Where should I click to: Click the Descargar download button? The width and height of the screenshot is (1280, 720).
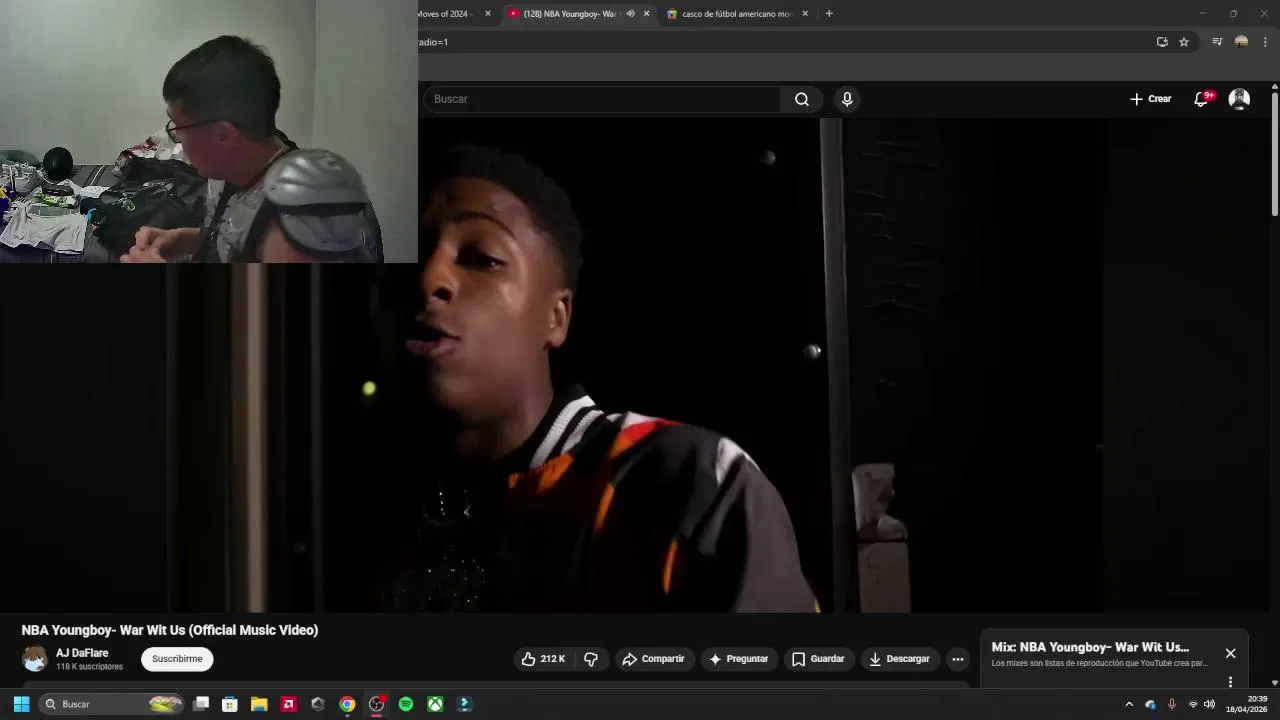tap(900, 659)
